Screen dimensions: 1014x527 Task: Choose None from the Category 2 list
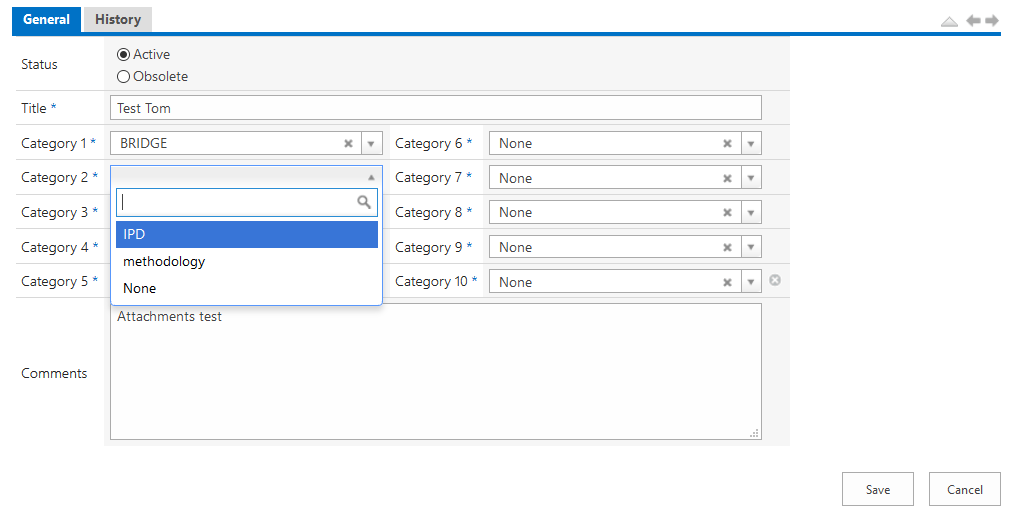click(247, 288)
